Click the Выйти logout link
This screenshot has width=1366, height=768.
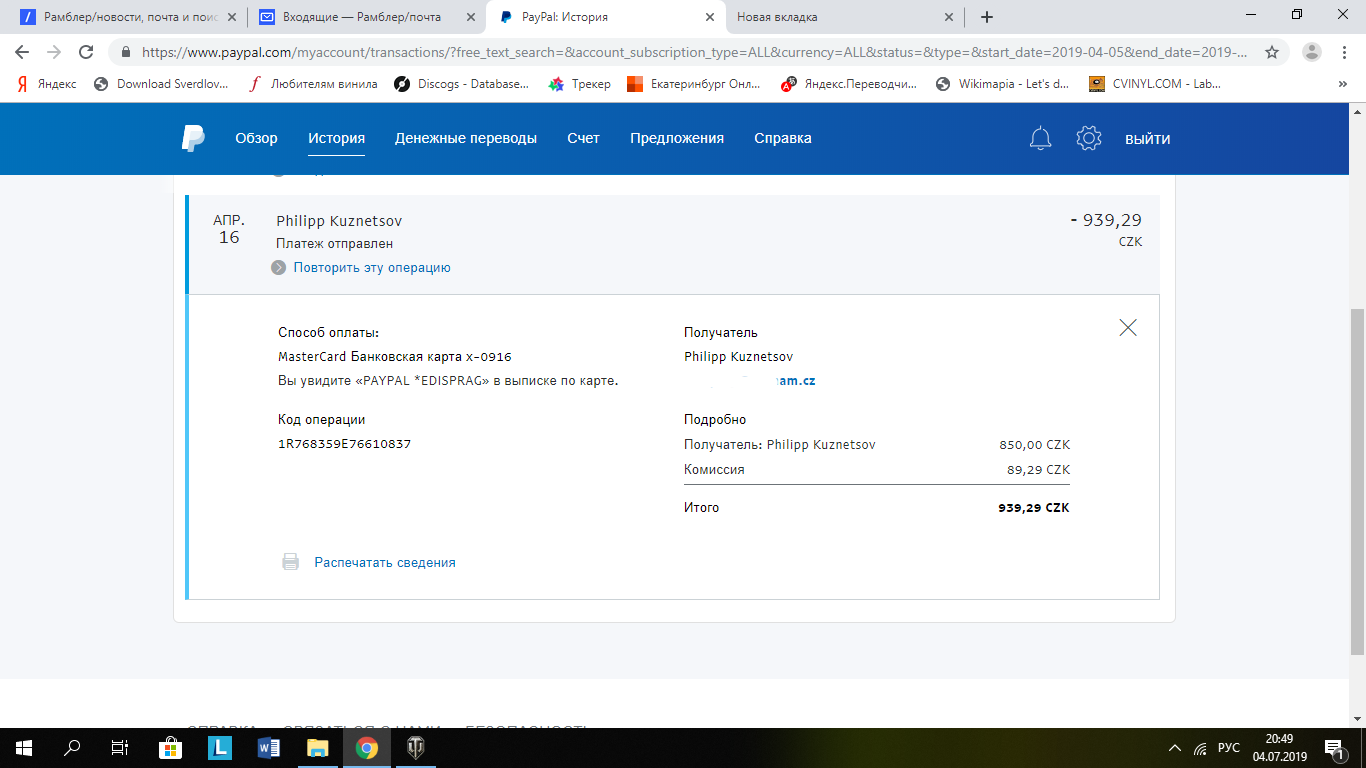[x=1147, y=138]
